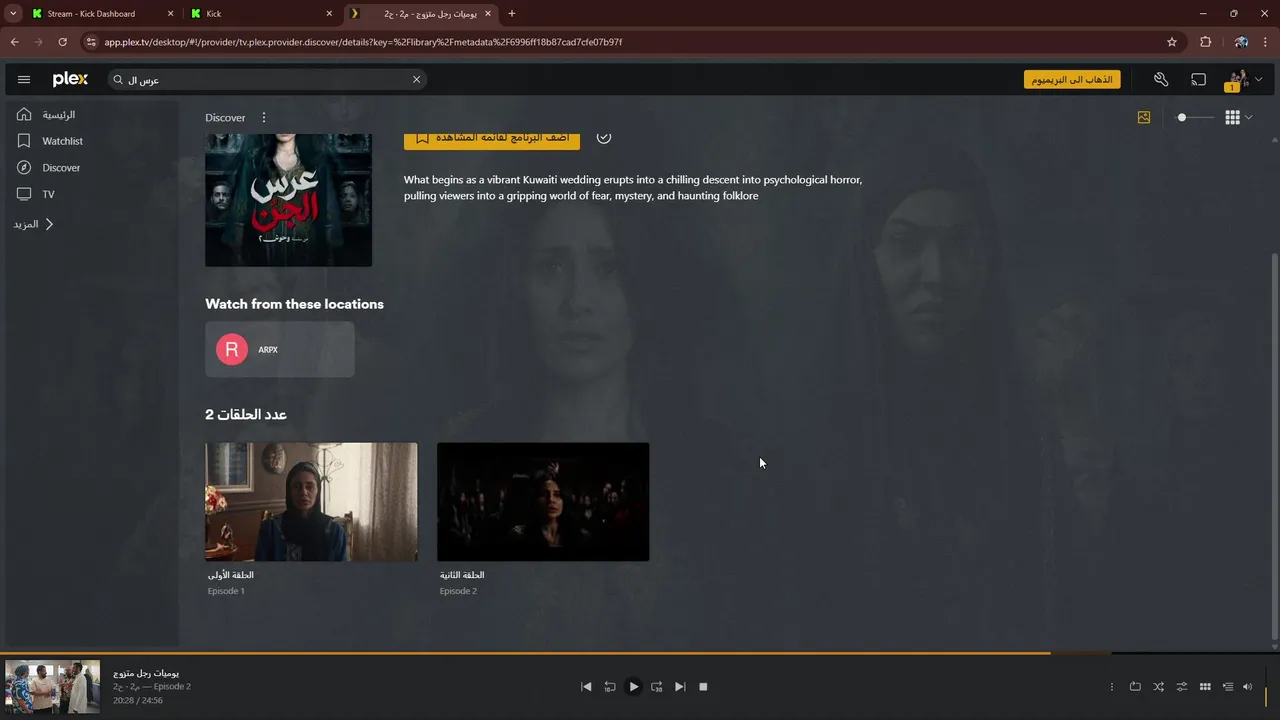Image resolution: width=1280 pixels, height=720 pixels.
Task: Click the show poster artwork
Action: [288, 199]
